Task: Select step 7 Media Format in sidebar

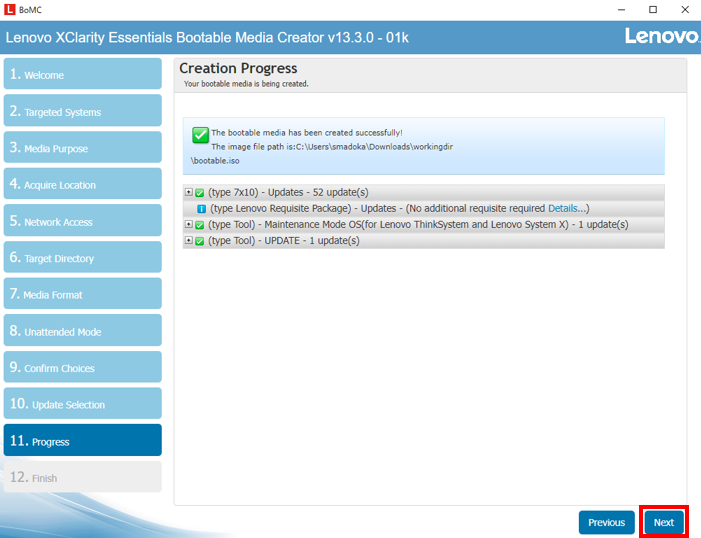Action: tap(82, 295)
